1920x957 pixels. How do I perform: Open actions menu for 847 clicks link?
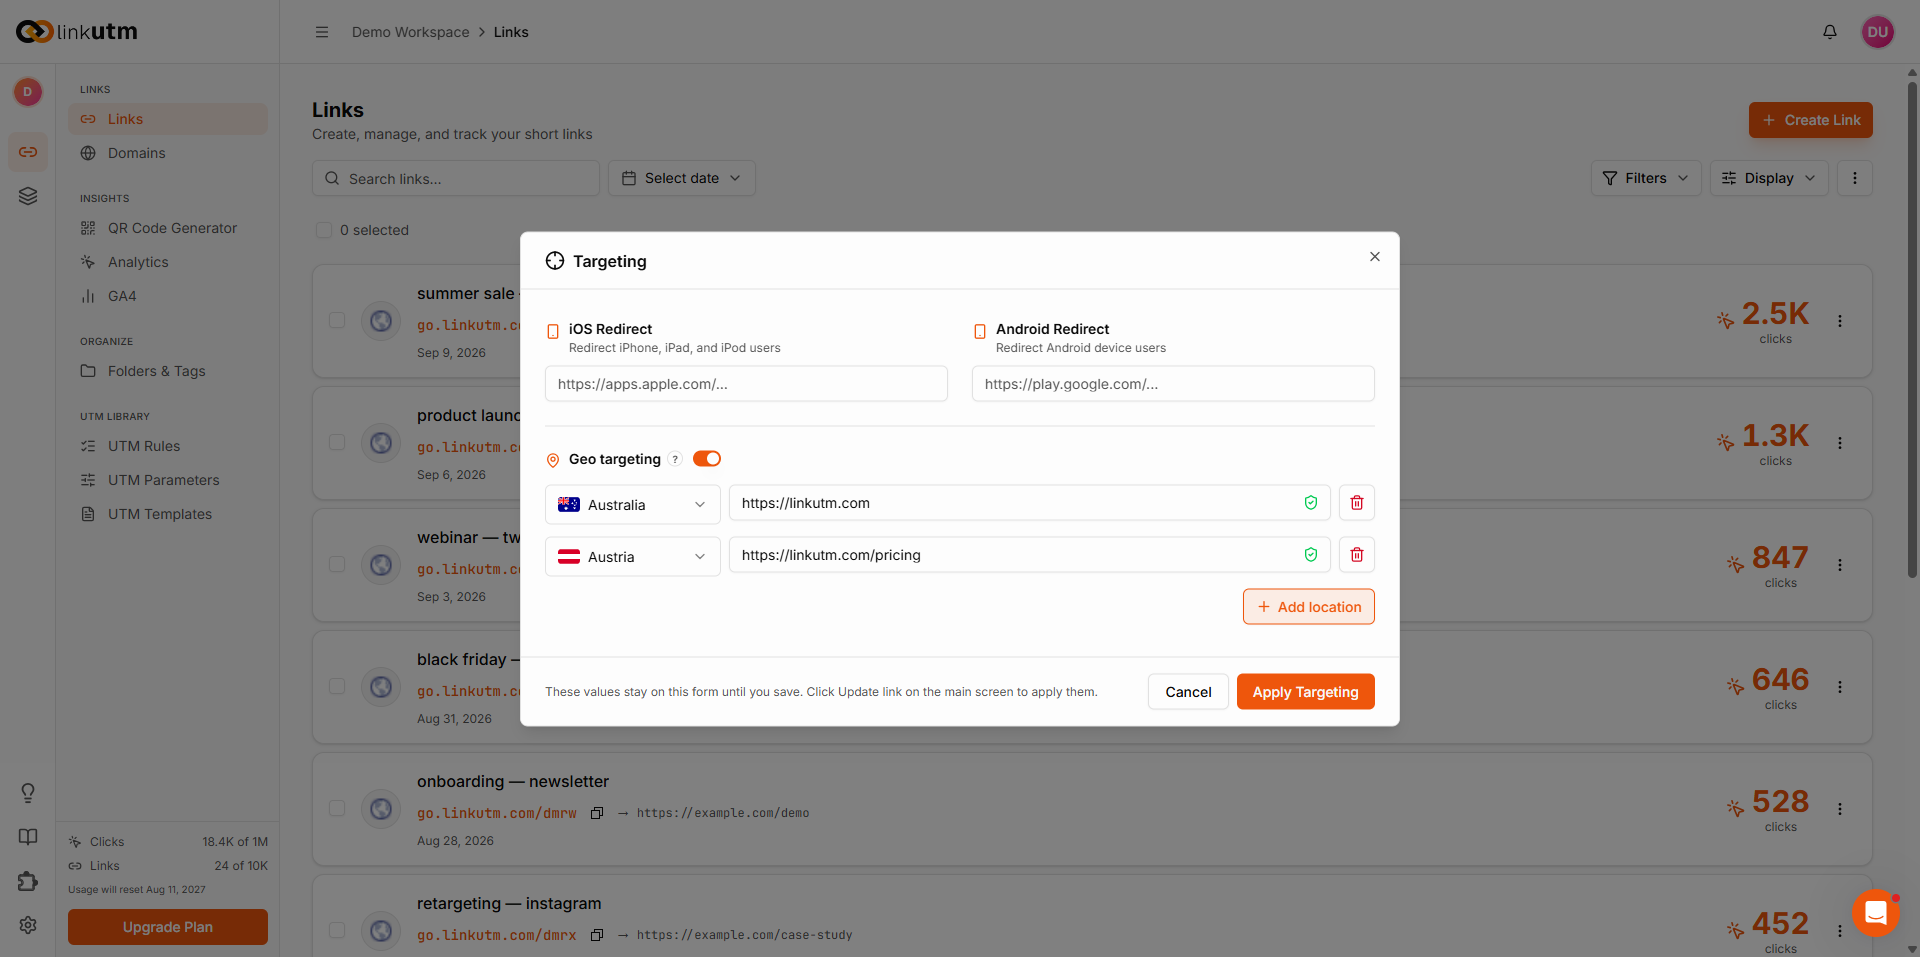tap(1840, 565)
